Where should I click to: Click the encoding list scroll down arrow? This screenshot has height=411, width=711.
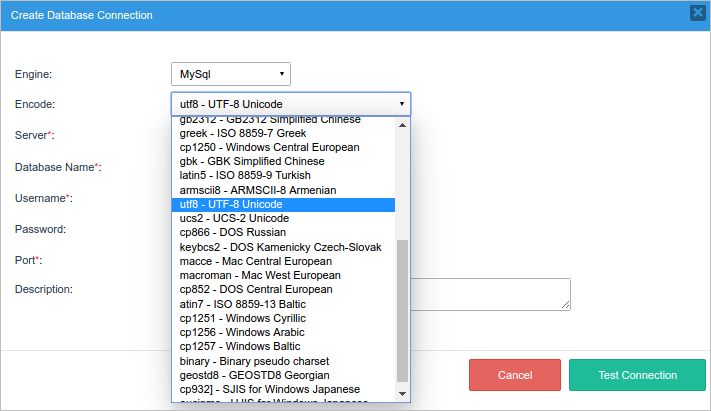pyautogui.click(x=403, y=394)
